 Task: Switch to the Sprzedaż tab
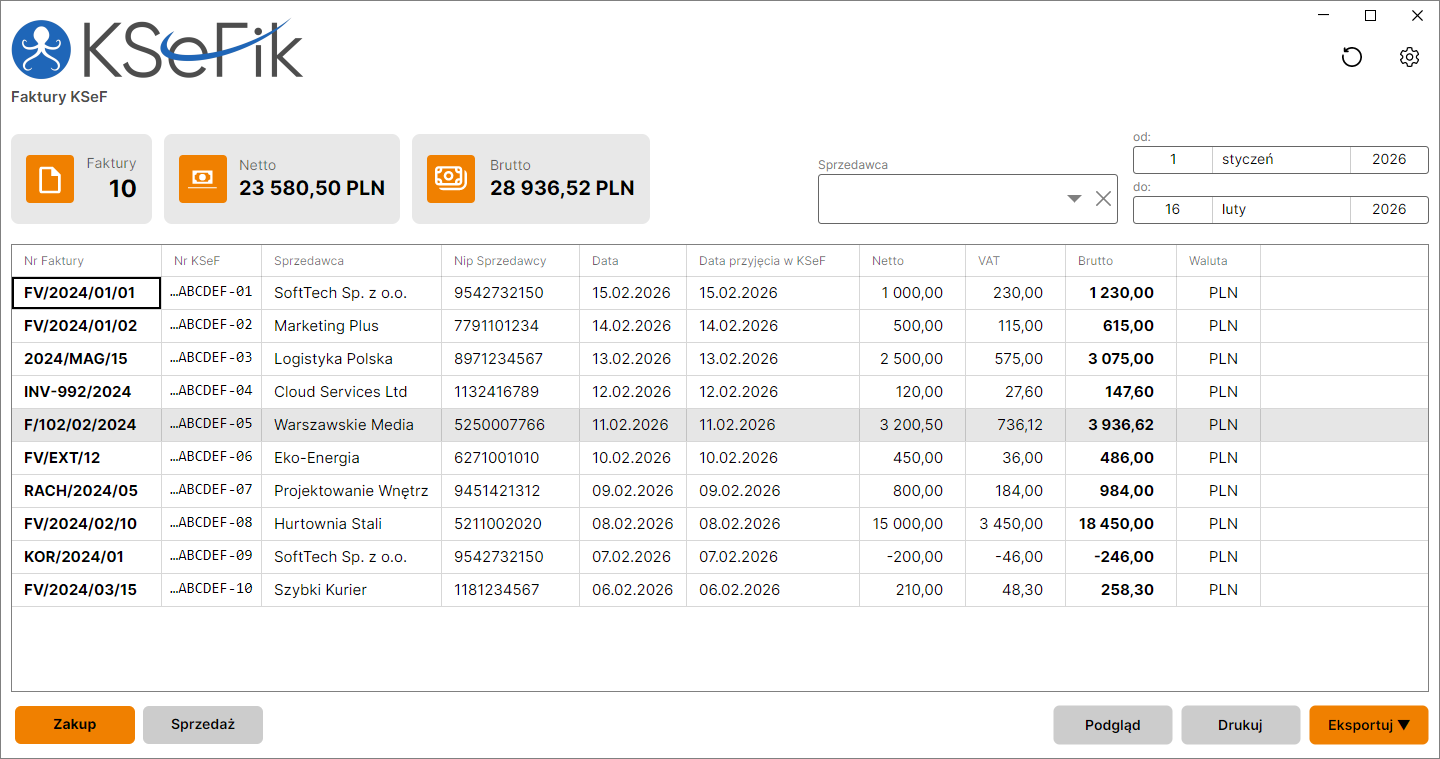click(203, 725)
